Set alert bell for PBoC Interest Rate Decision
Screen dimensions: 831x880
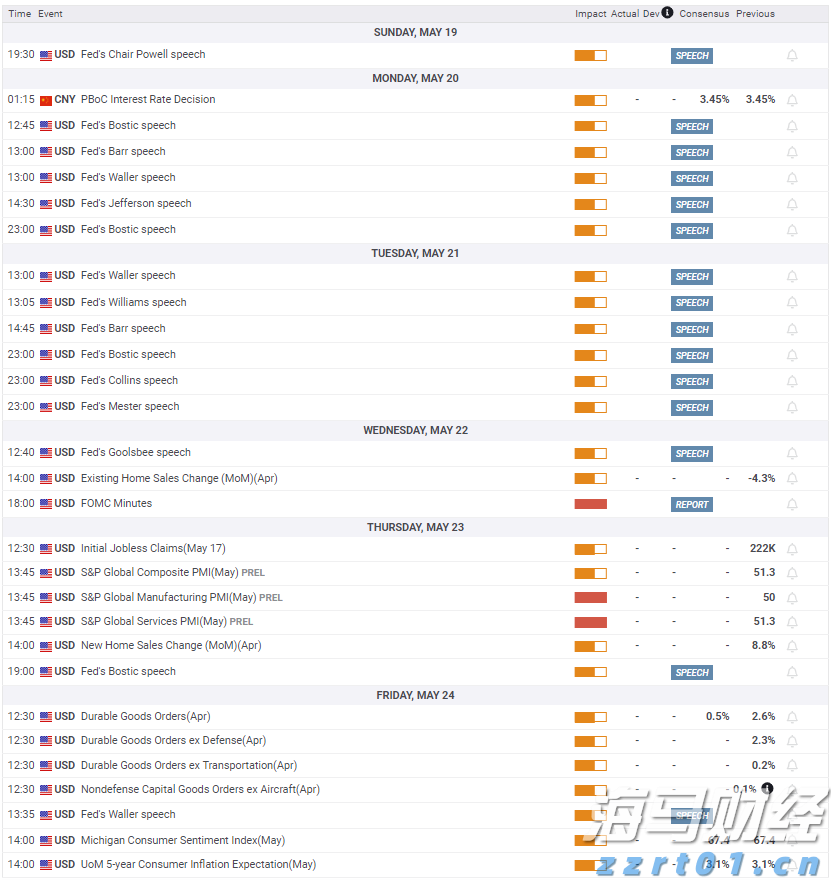792,100
